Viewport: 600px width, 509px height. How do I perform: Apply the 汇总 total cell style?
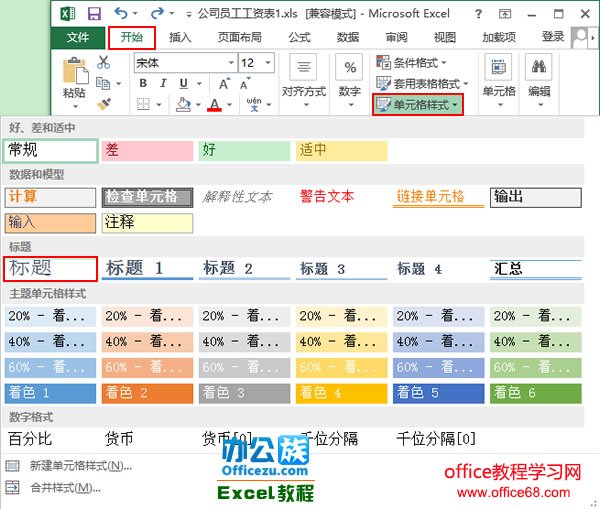(x=536, y=269)
